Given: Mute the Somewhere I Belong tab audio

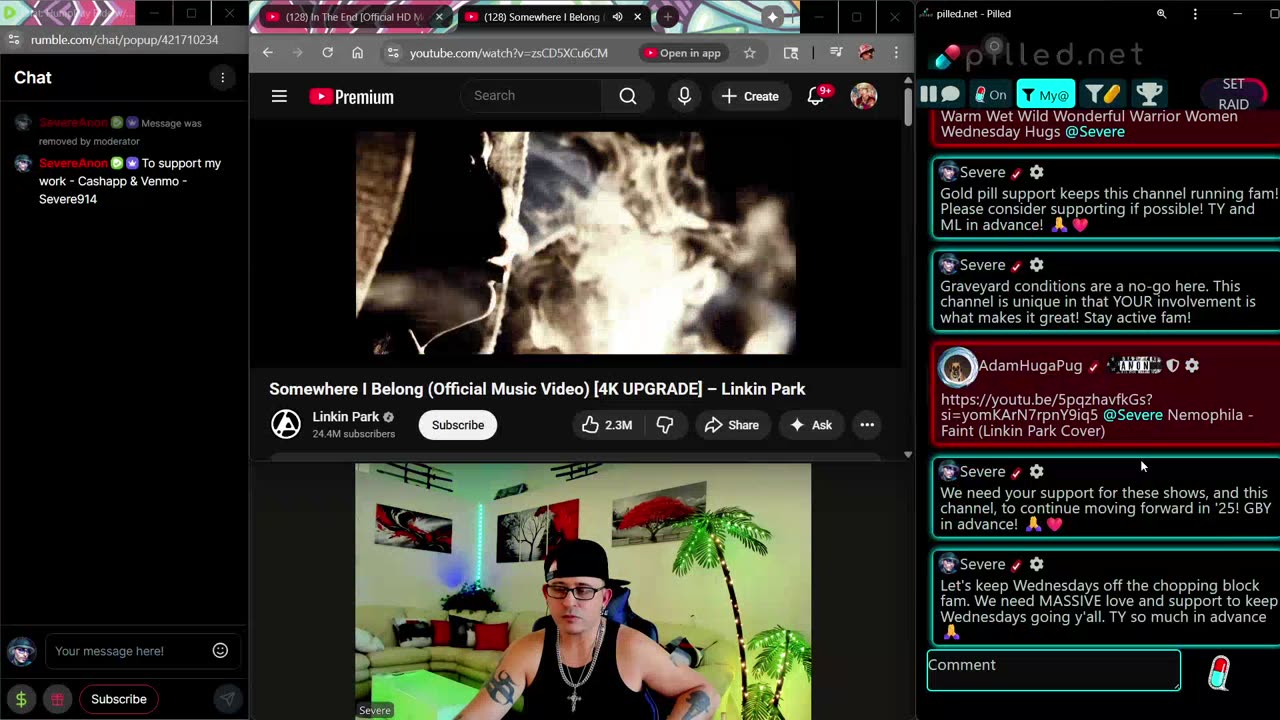Looking at the screenshot, I should (x=617, y=17).
